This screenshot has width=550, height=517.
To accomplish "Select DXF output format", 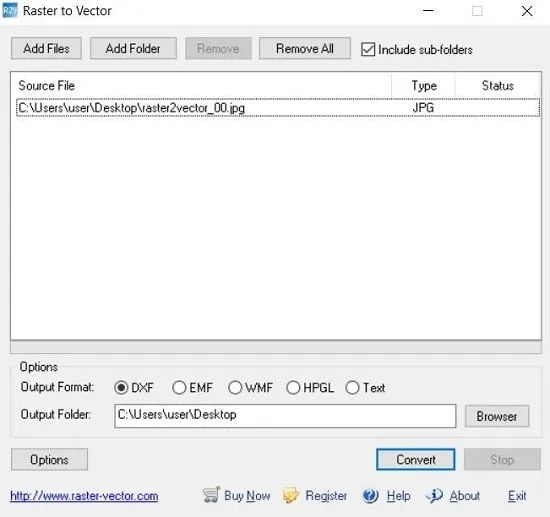I will pyautogui.click(x=121, y=388).
